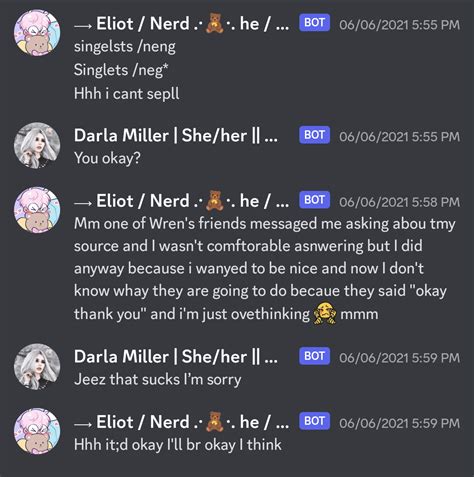Click the BOT badge next to Darla's 5:55 PM message
The image size is (474, 477).
(314, 135)
